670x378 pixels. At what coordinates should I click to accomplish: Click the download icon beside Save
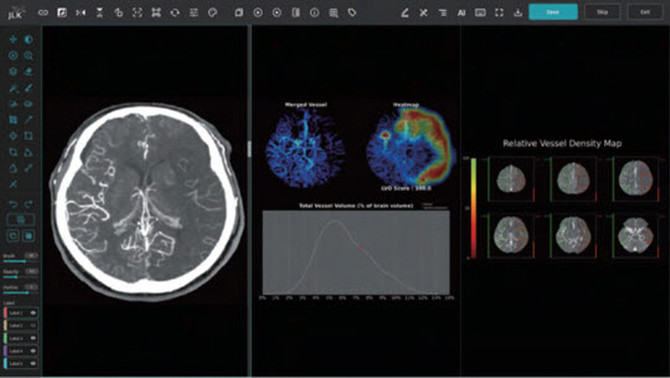click(518, 13)
